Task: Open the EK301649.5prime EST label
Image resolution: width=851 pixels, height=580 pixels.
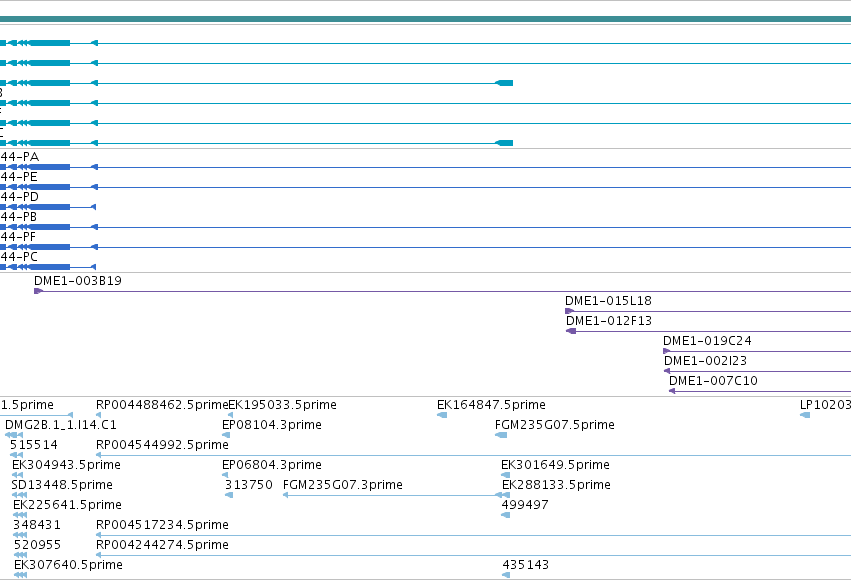Action: pos(555,465)
